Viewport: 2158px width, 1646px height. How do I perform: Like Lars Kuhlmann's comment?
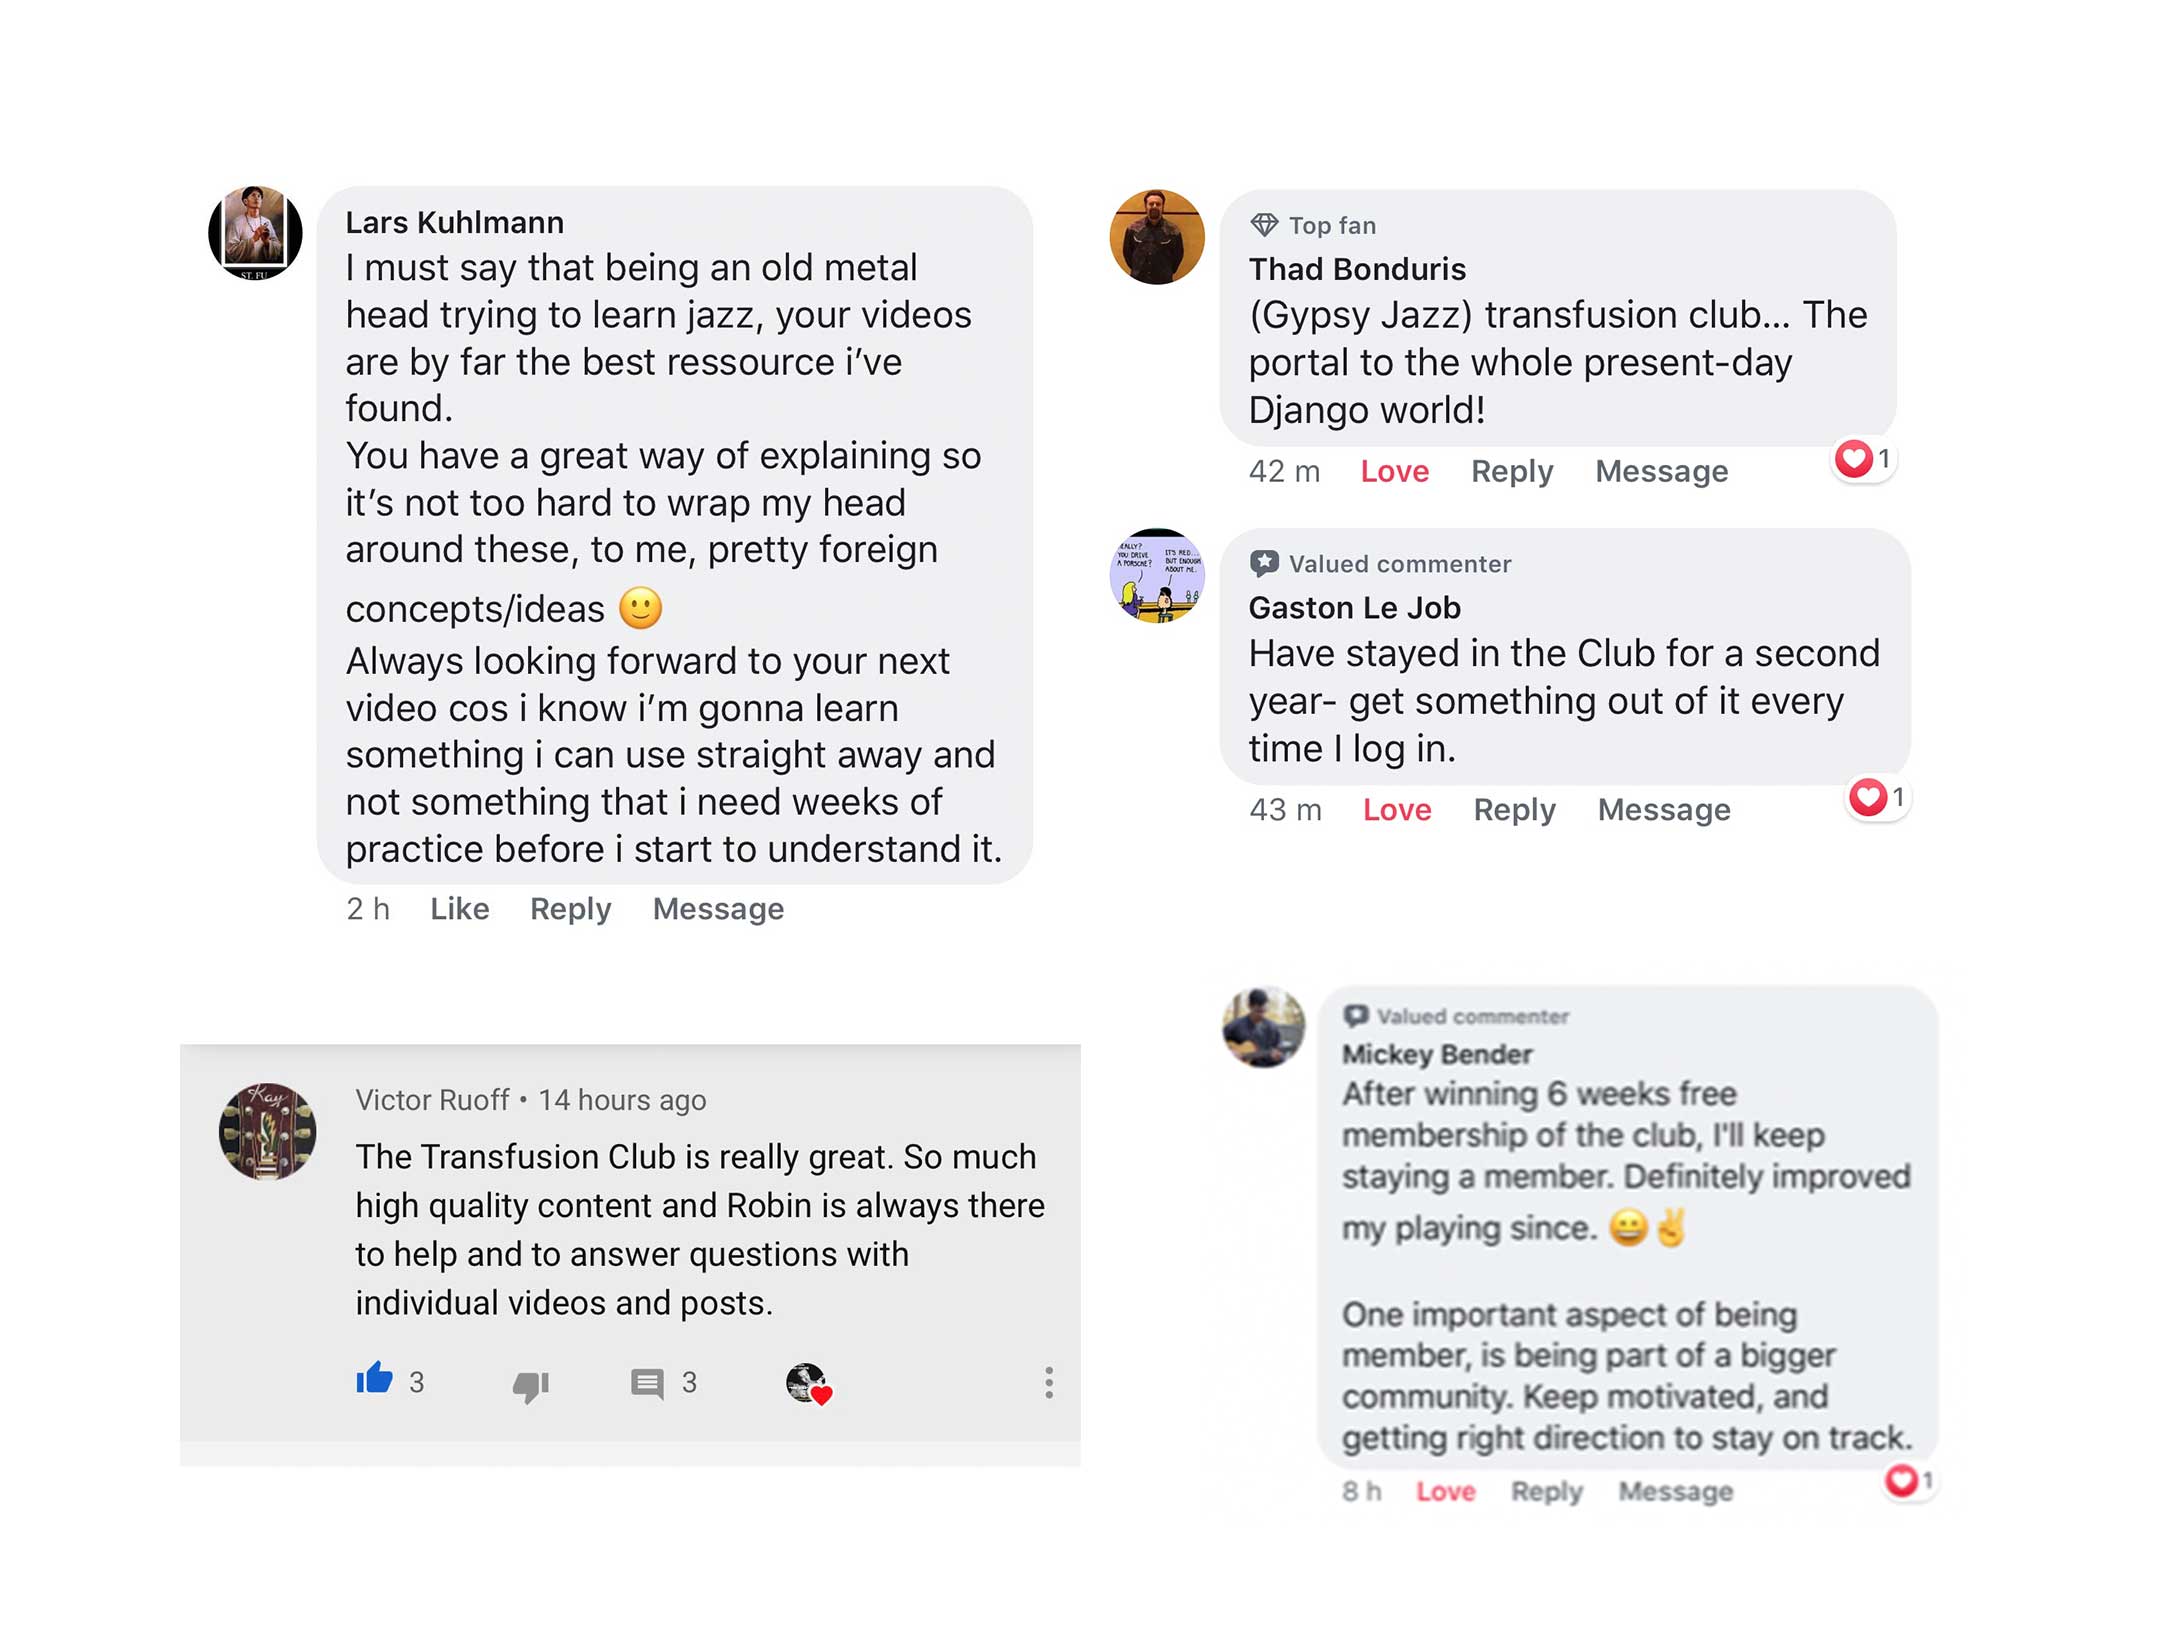coord(459,909)
